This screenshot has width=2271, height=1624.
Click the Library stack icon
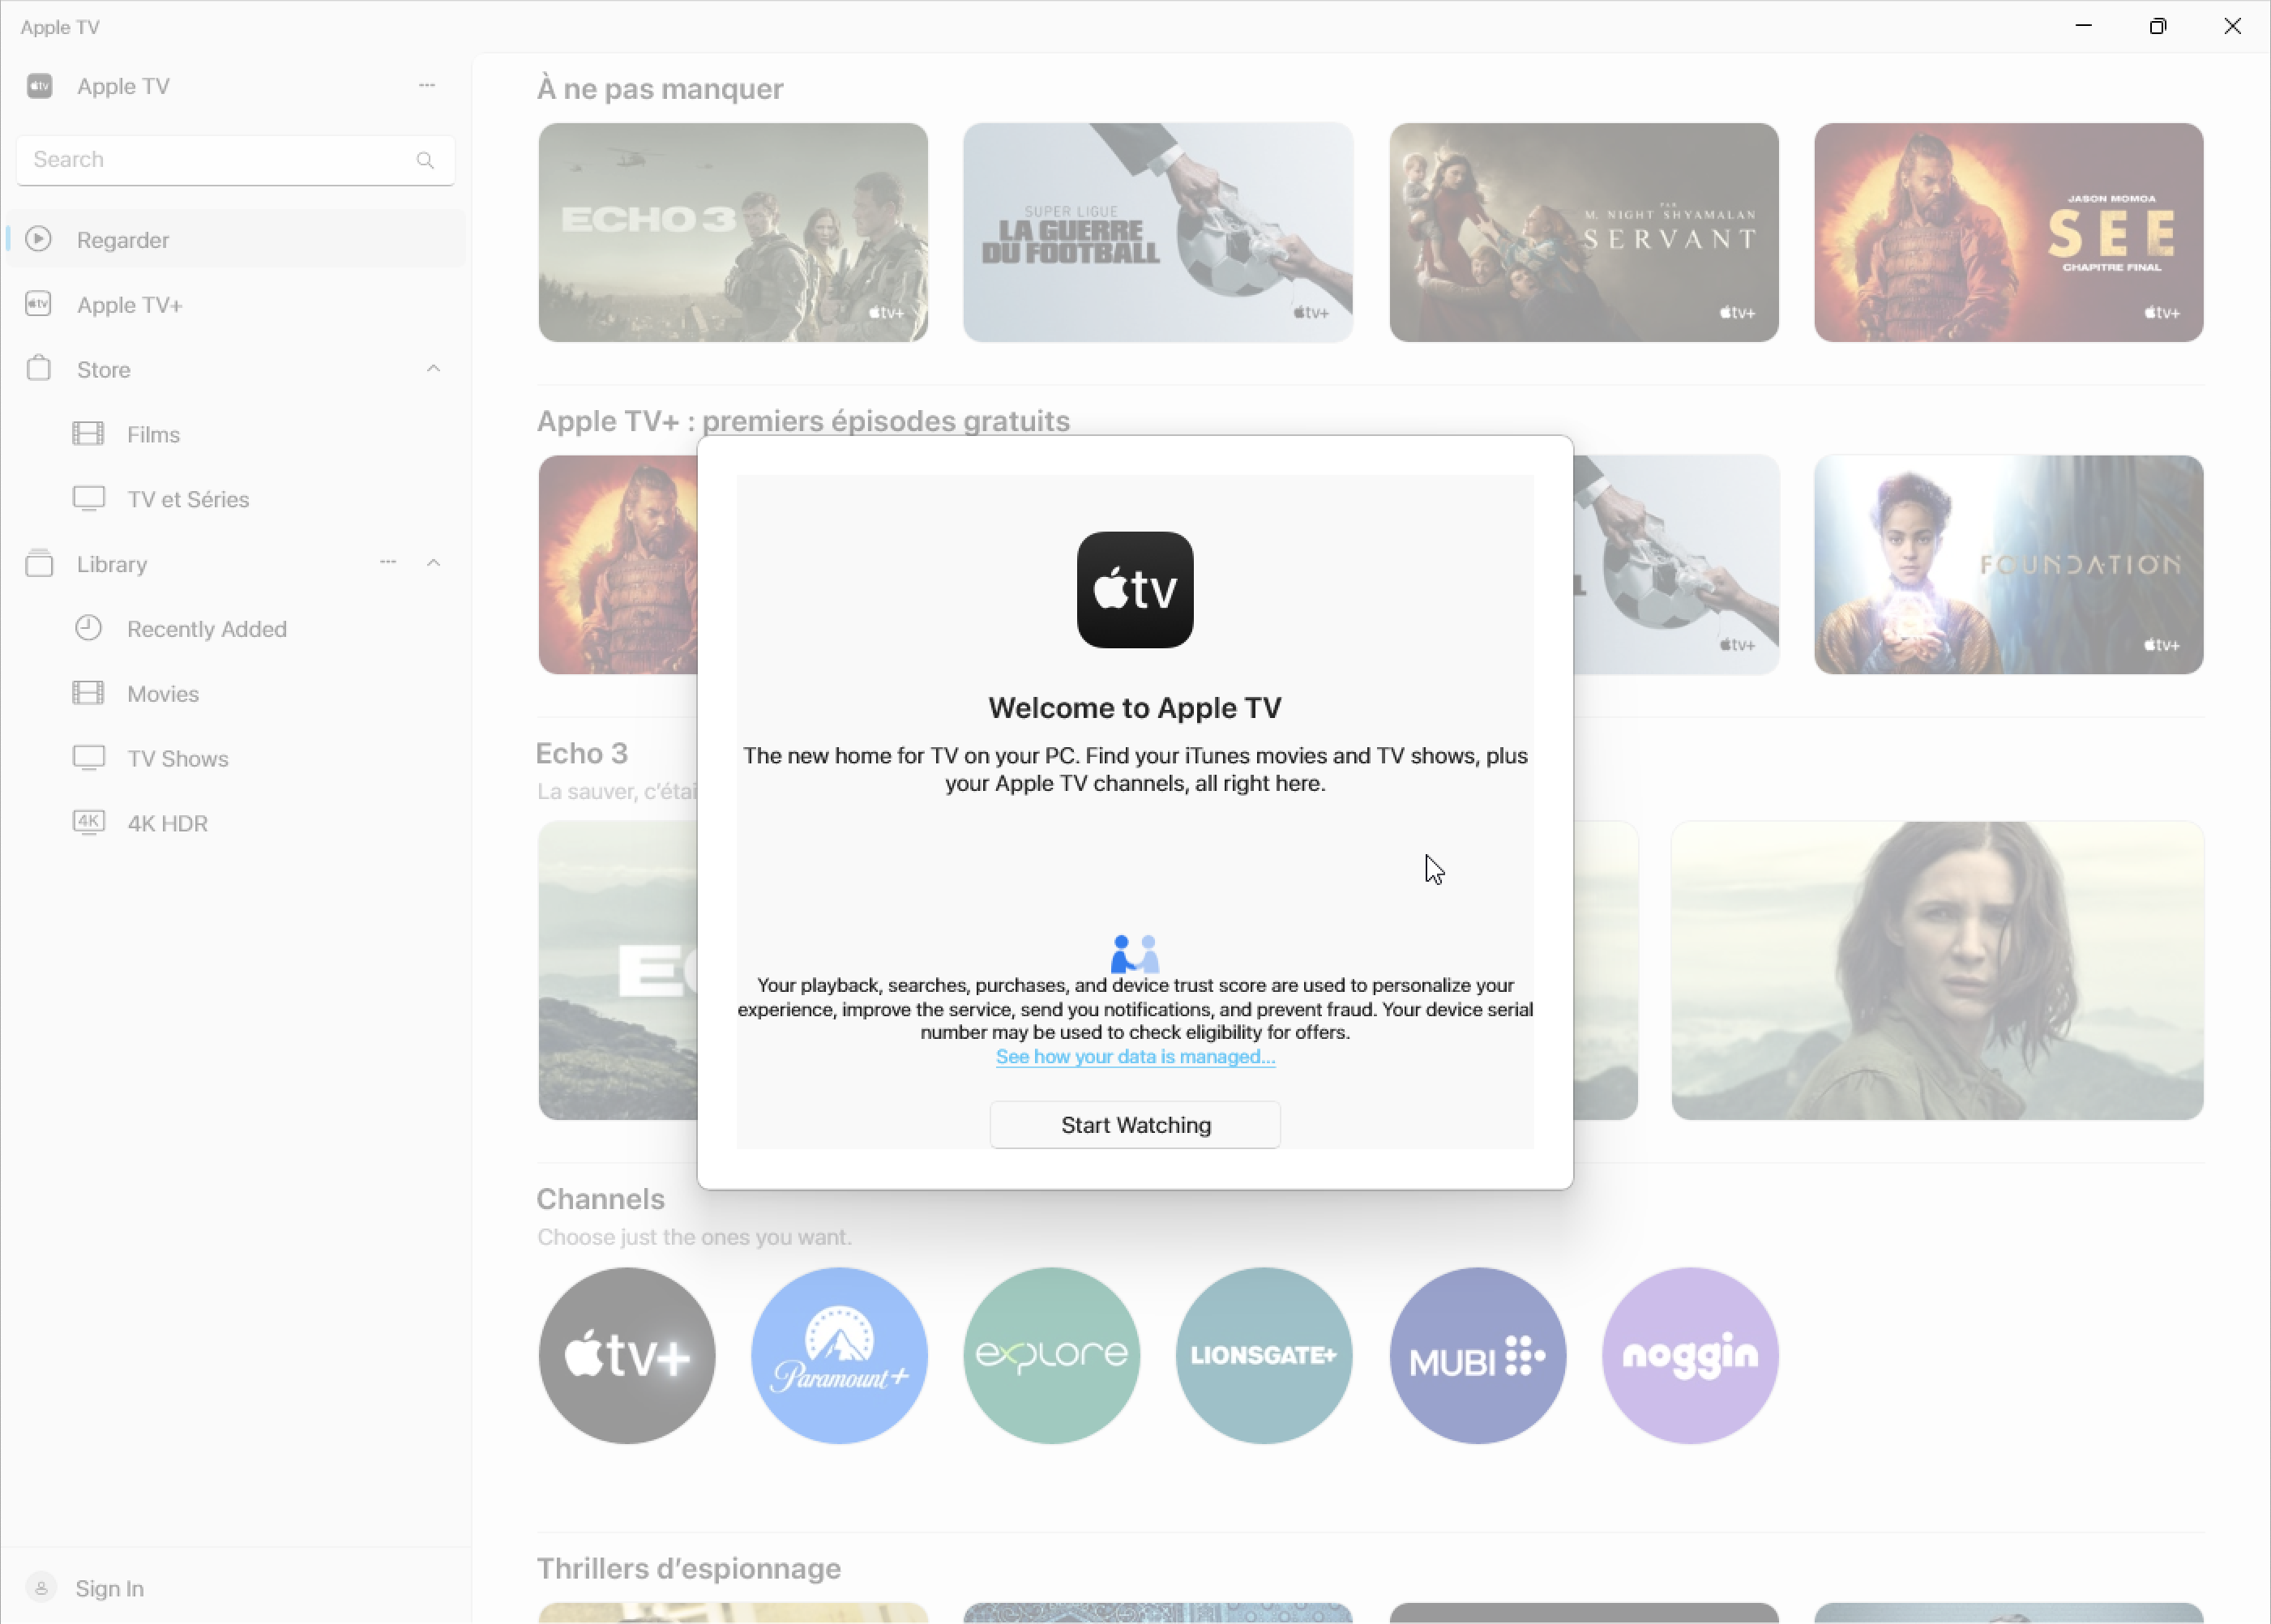click(x=39, y=564)
